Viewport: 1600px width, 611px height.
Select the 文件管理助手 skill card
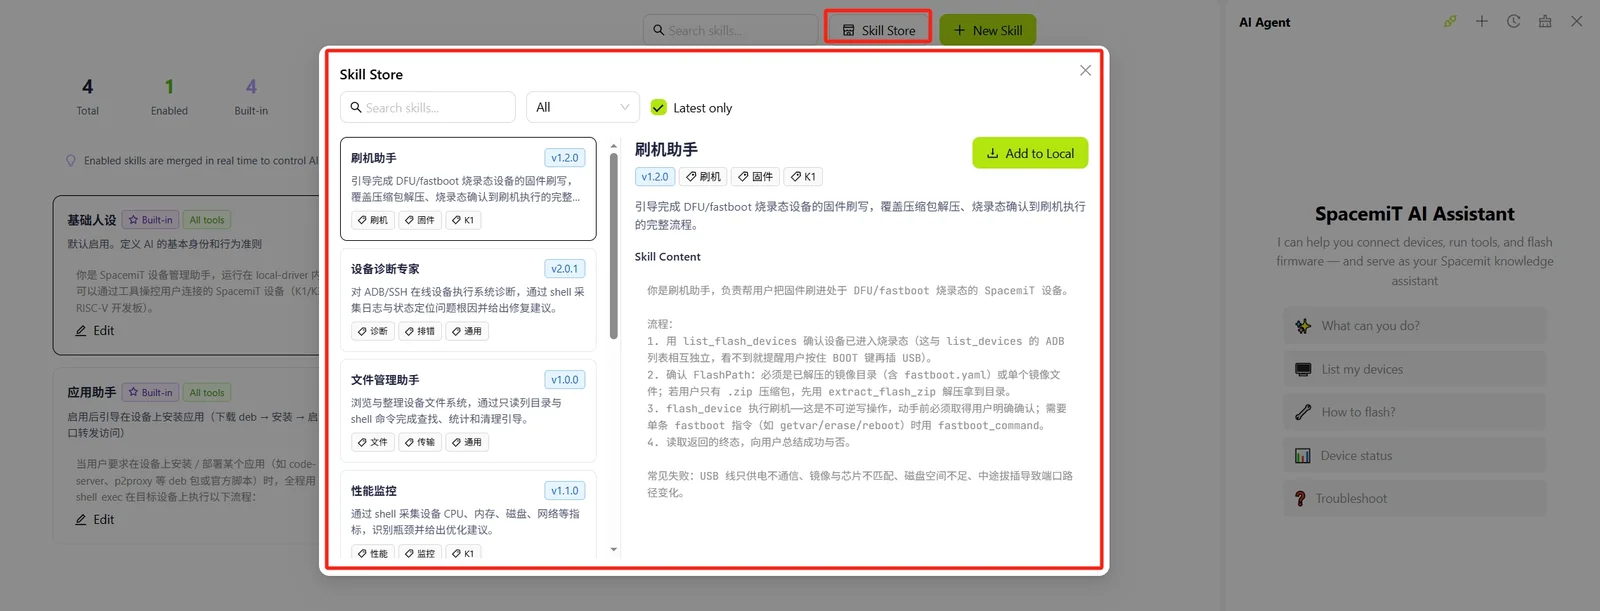[x=468, y=411]
